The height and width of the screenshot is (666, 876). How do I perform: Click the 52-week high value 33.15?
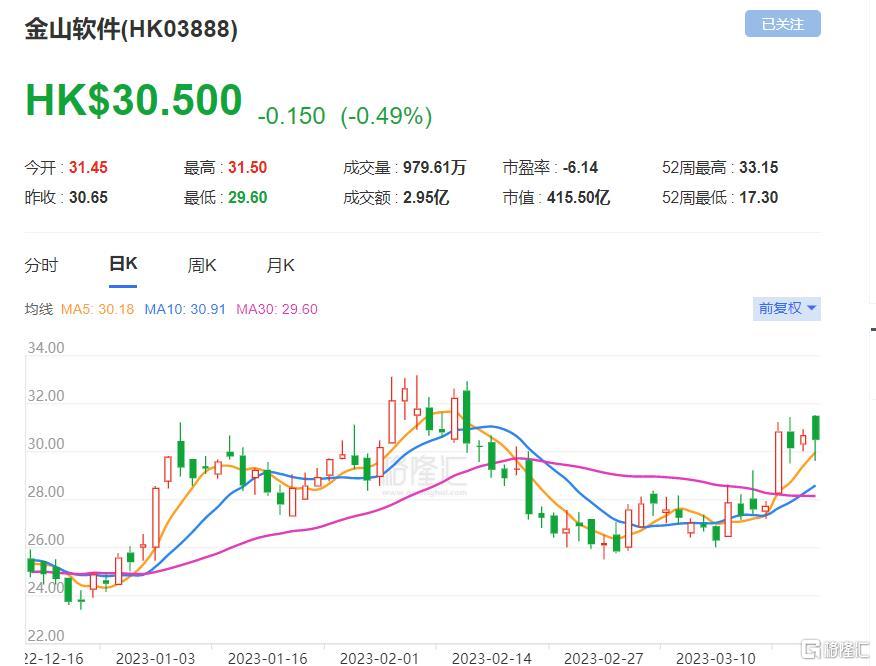pyautogui.click(x=759, y=167)
